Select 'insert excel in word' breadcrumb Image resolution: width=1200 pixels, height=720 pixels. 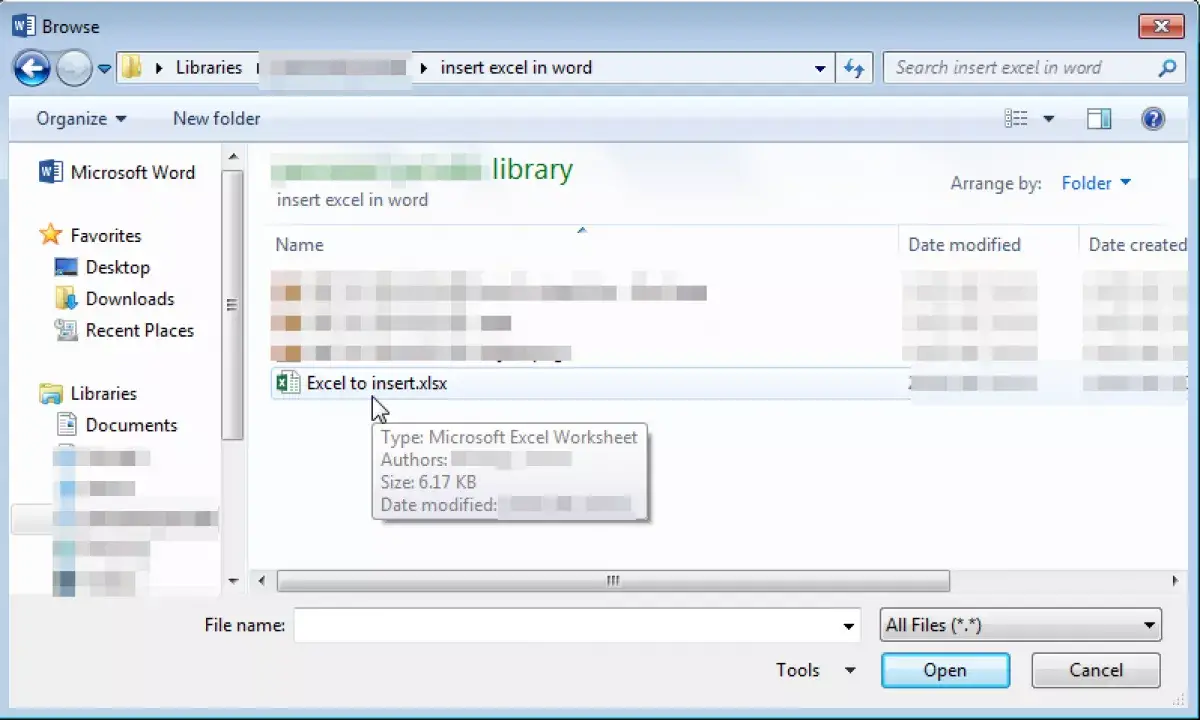(516, 67)
